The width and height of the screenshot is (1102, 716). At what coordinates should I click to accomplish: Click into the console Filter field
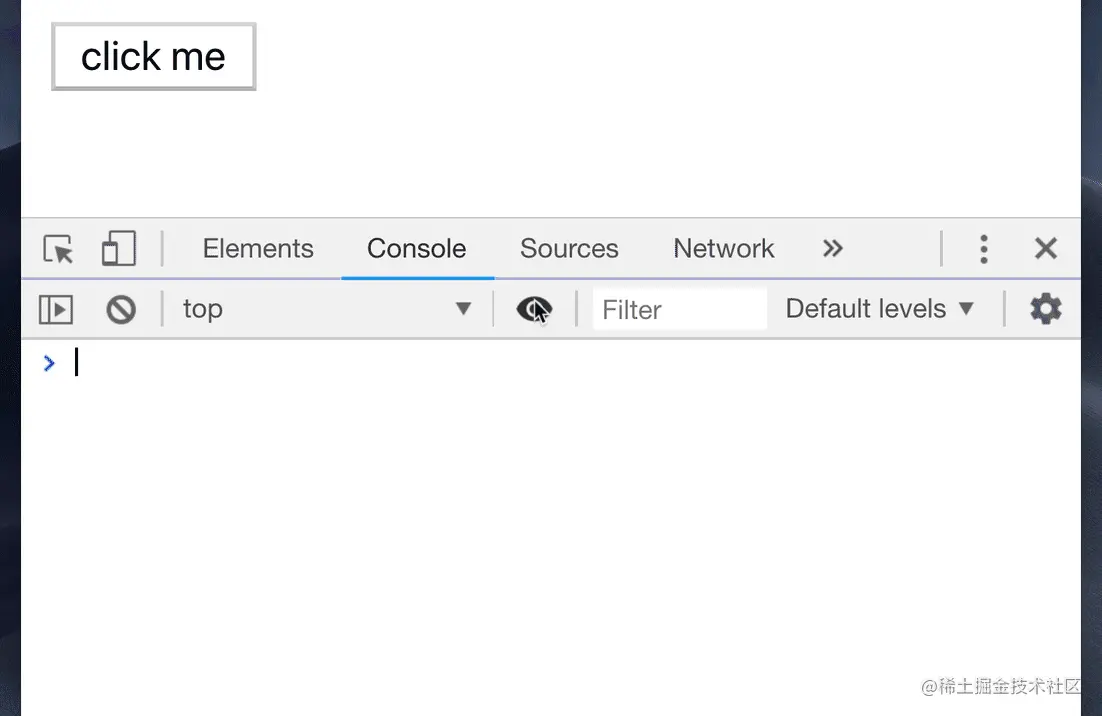pyautogui.click(x=680, y=310)
